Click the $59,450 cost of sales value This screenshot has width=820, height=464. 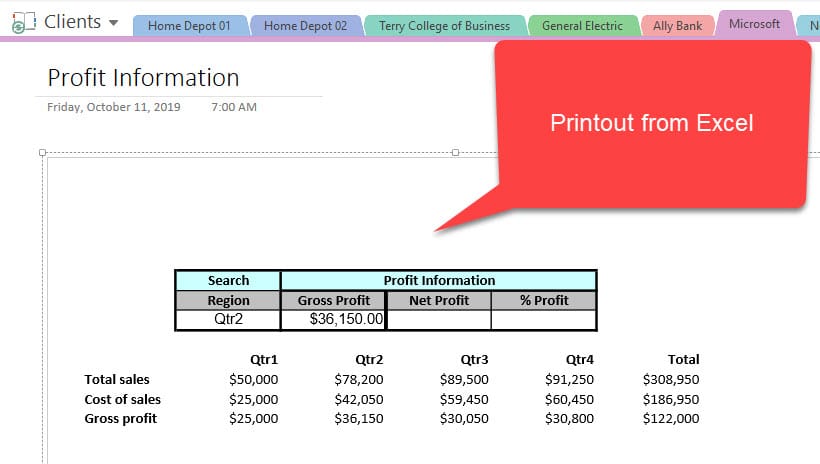pos(464,399)
